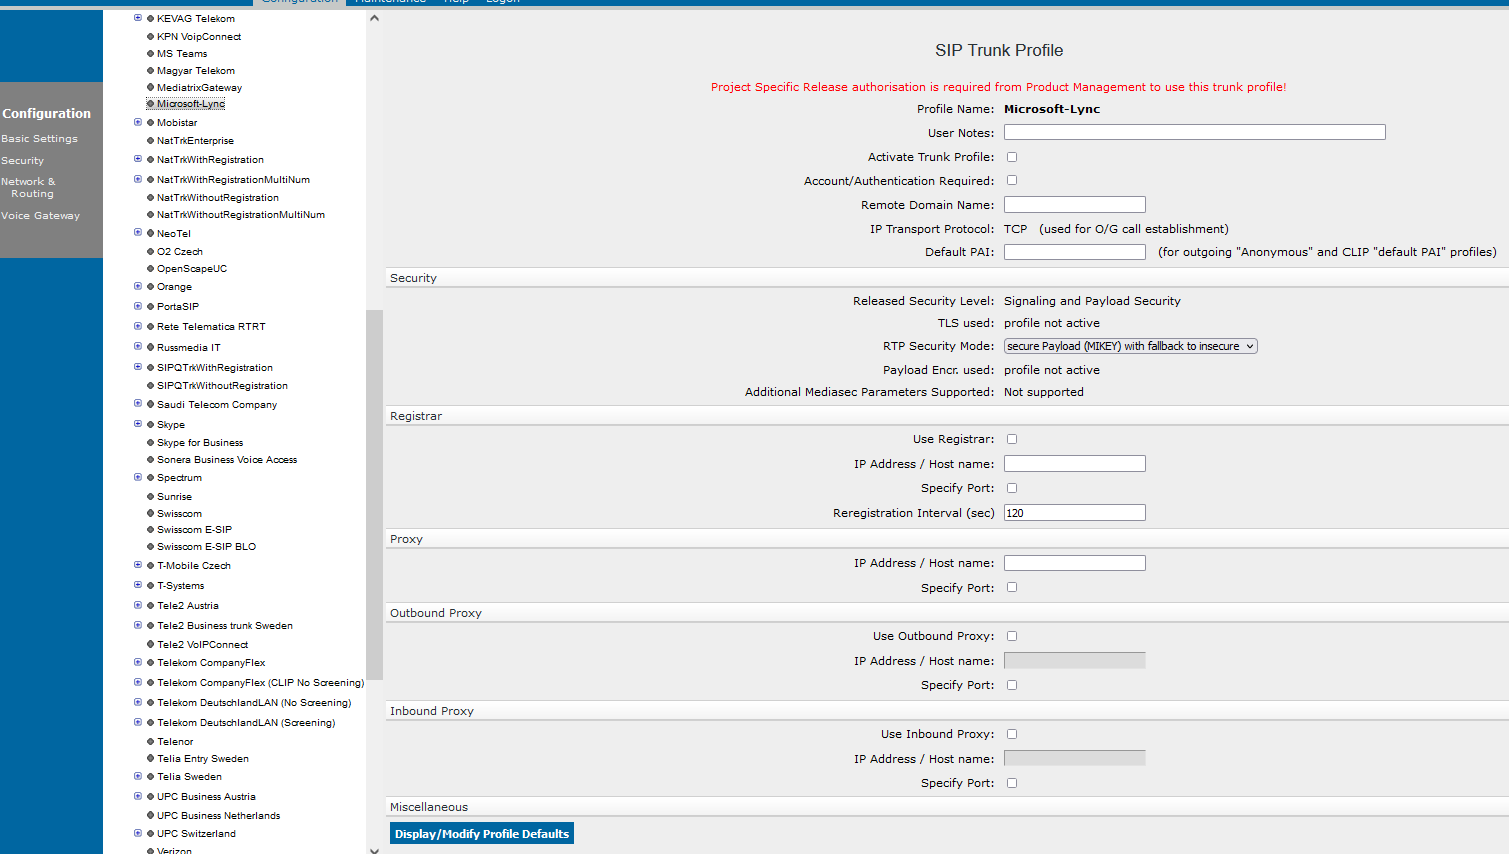
Task: Click Display/Modify Profile Defaults button
Action: 482,834
